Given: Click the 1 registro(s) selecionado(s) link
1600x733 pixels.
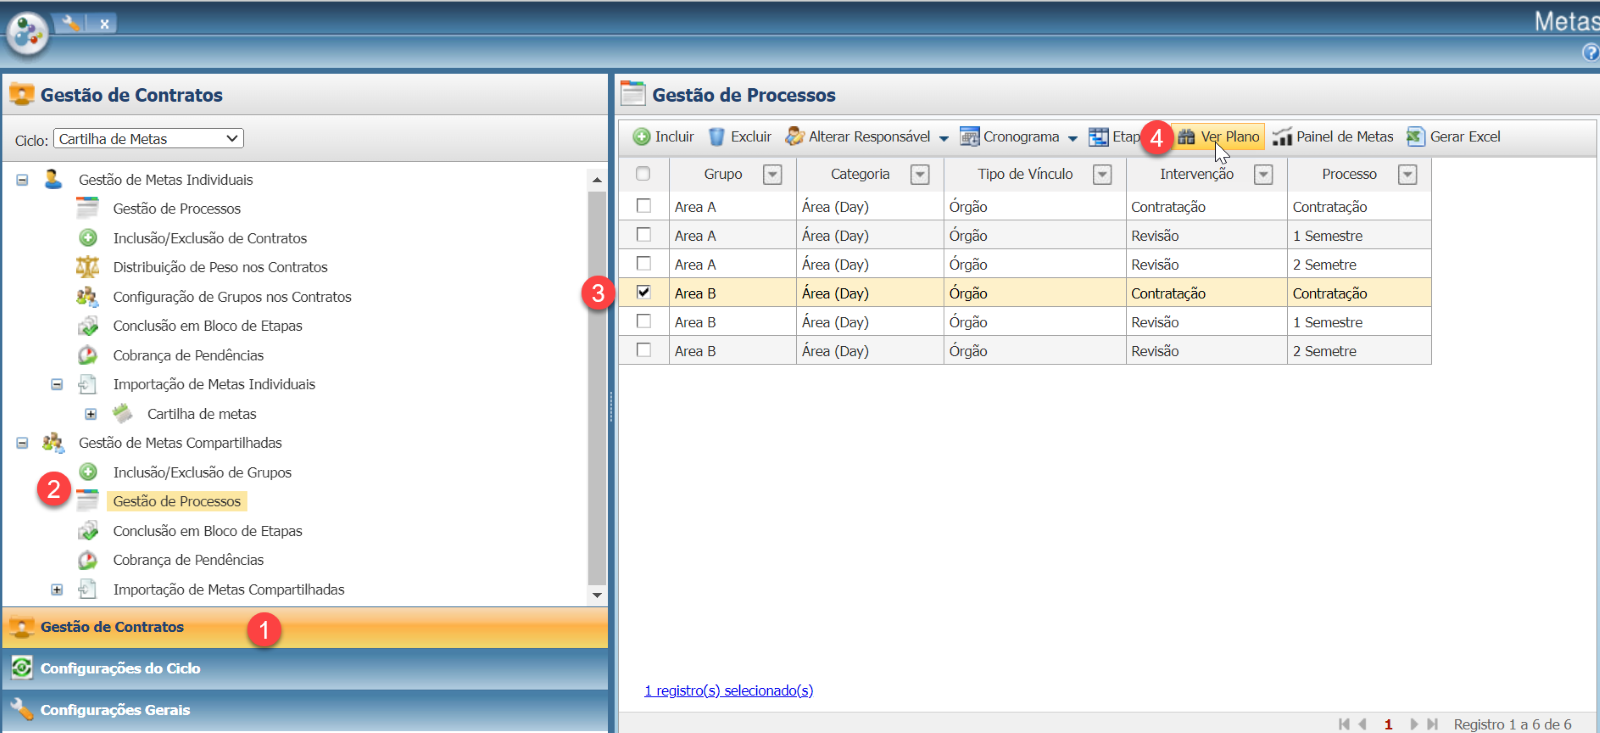Looking at the screenshot, I should (x=728, y=690).
